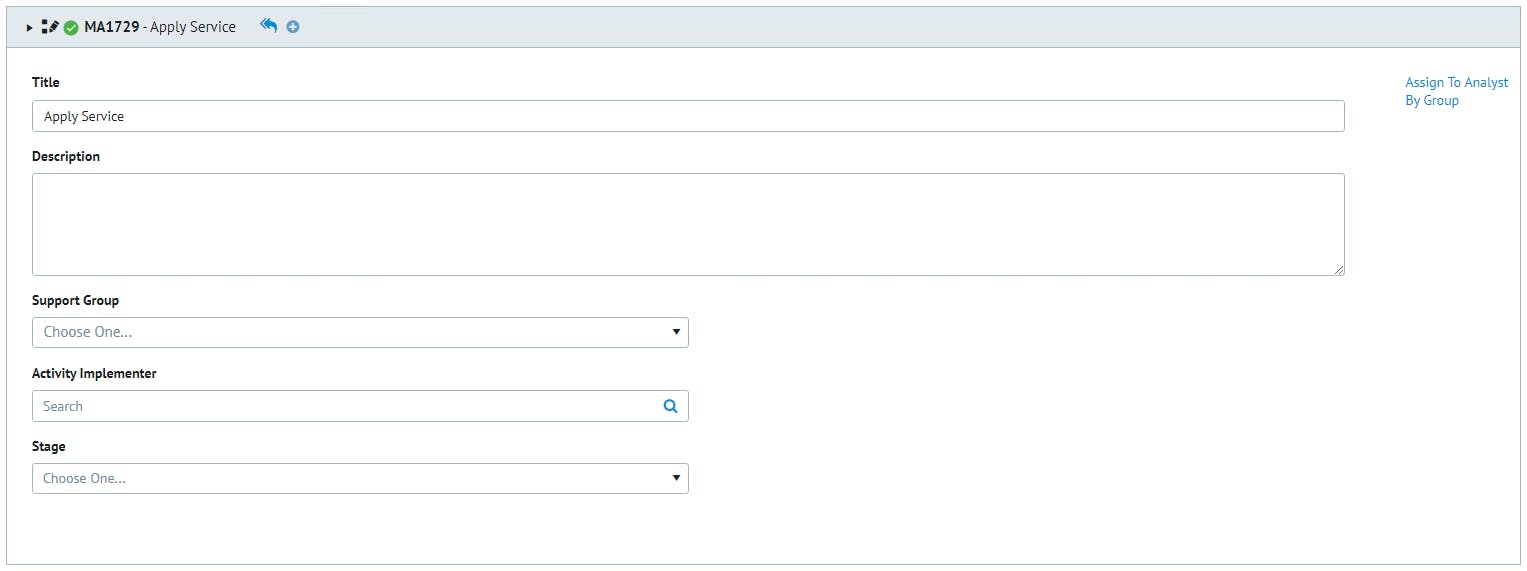Click the blue reply-all arrow icon
Image resolution: width=1527 pixels, height=571 pixels.
pyautogui.click(x=268, y=27)
